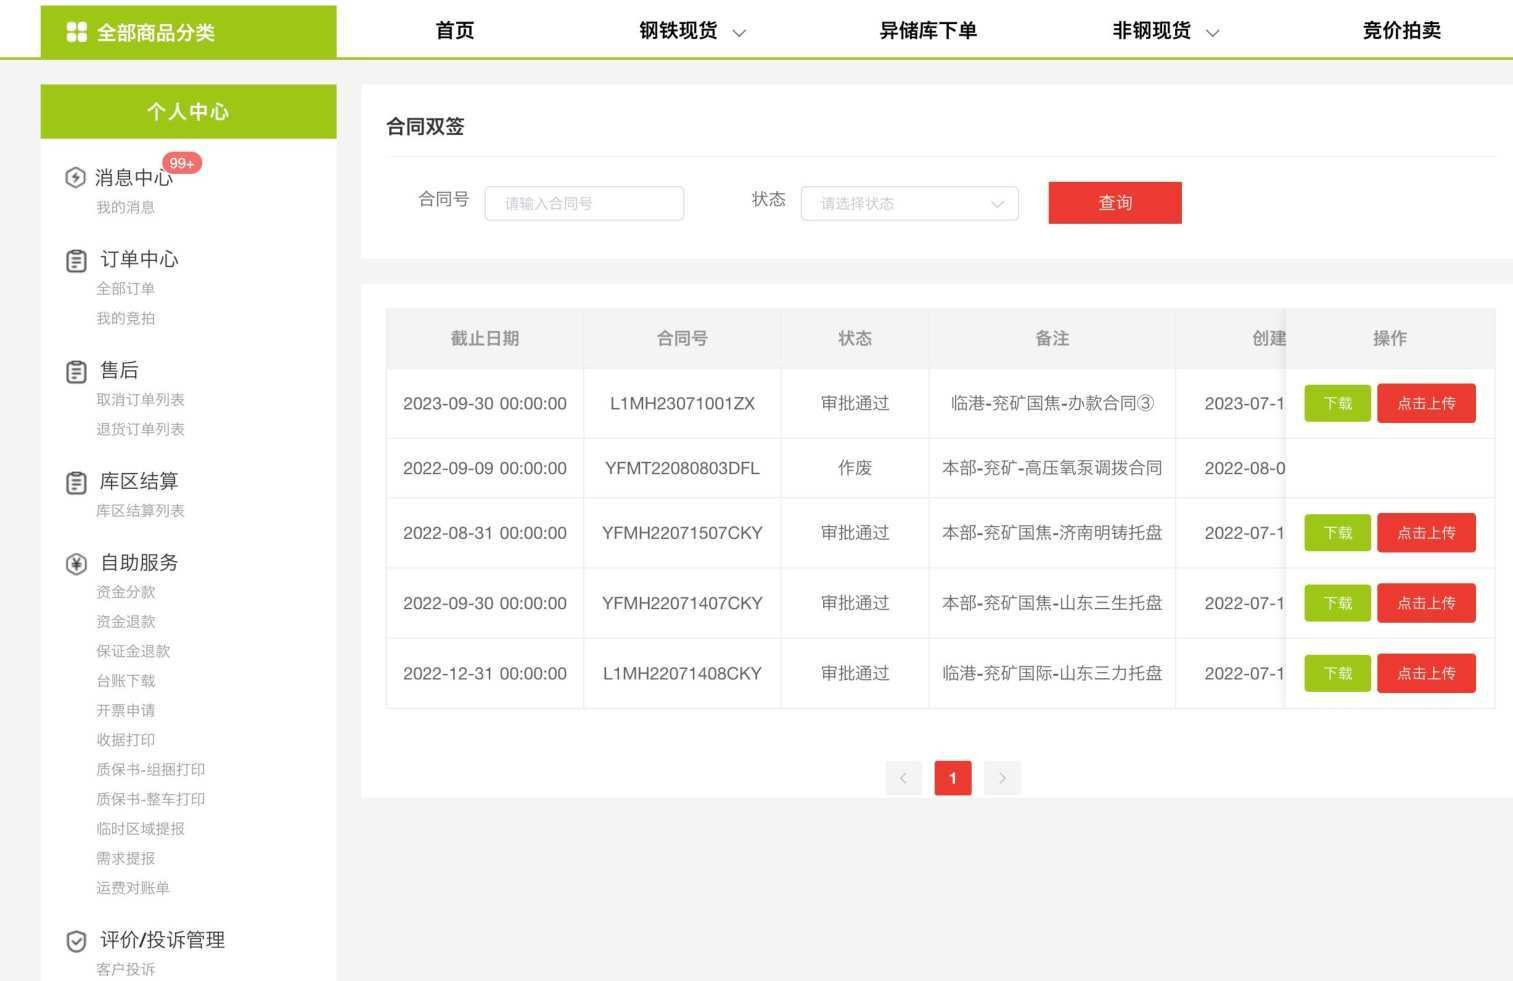Image resolution: width=1513 pixels, height=981 pixels.
Task: Click date 2022-12-31 00:00:00
Action: click(x=485, y=674)
